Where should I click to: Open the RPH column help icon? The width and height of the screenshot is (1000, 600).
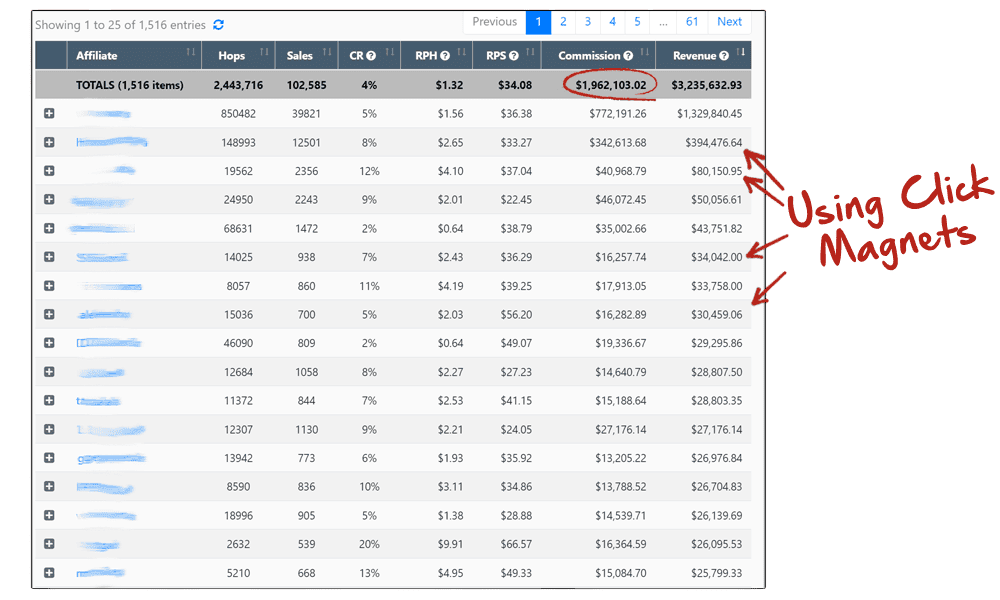click(x=445, y=56)
